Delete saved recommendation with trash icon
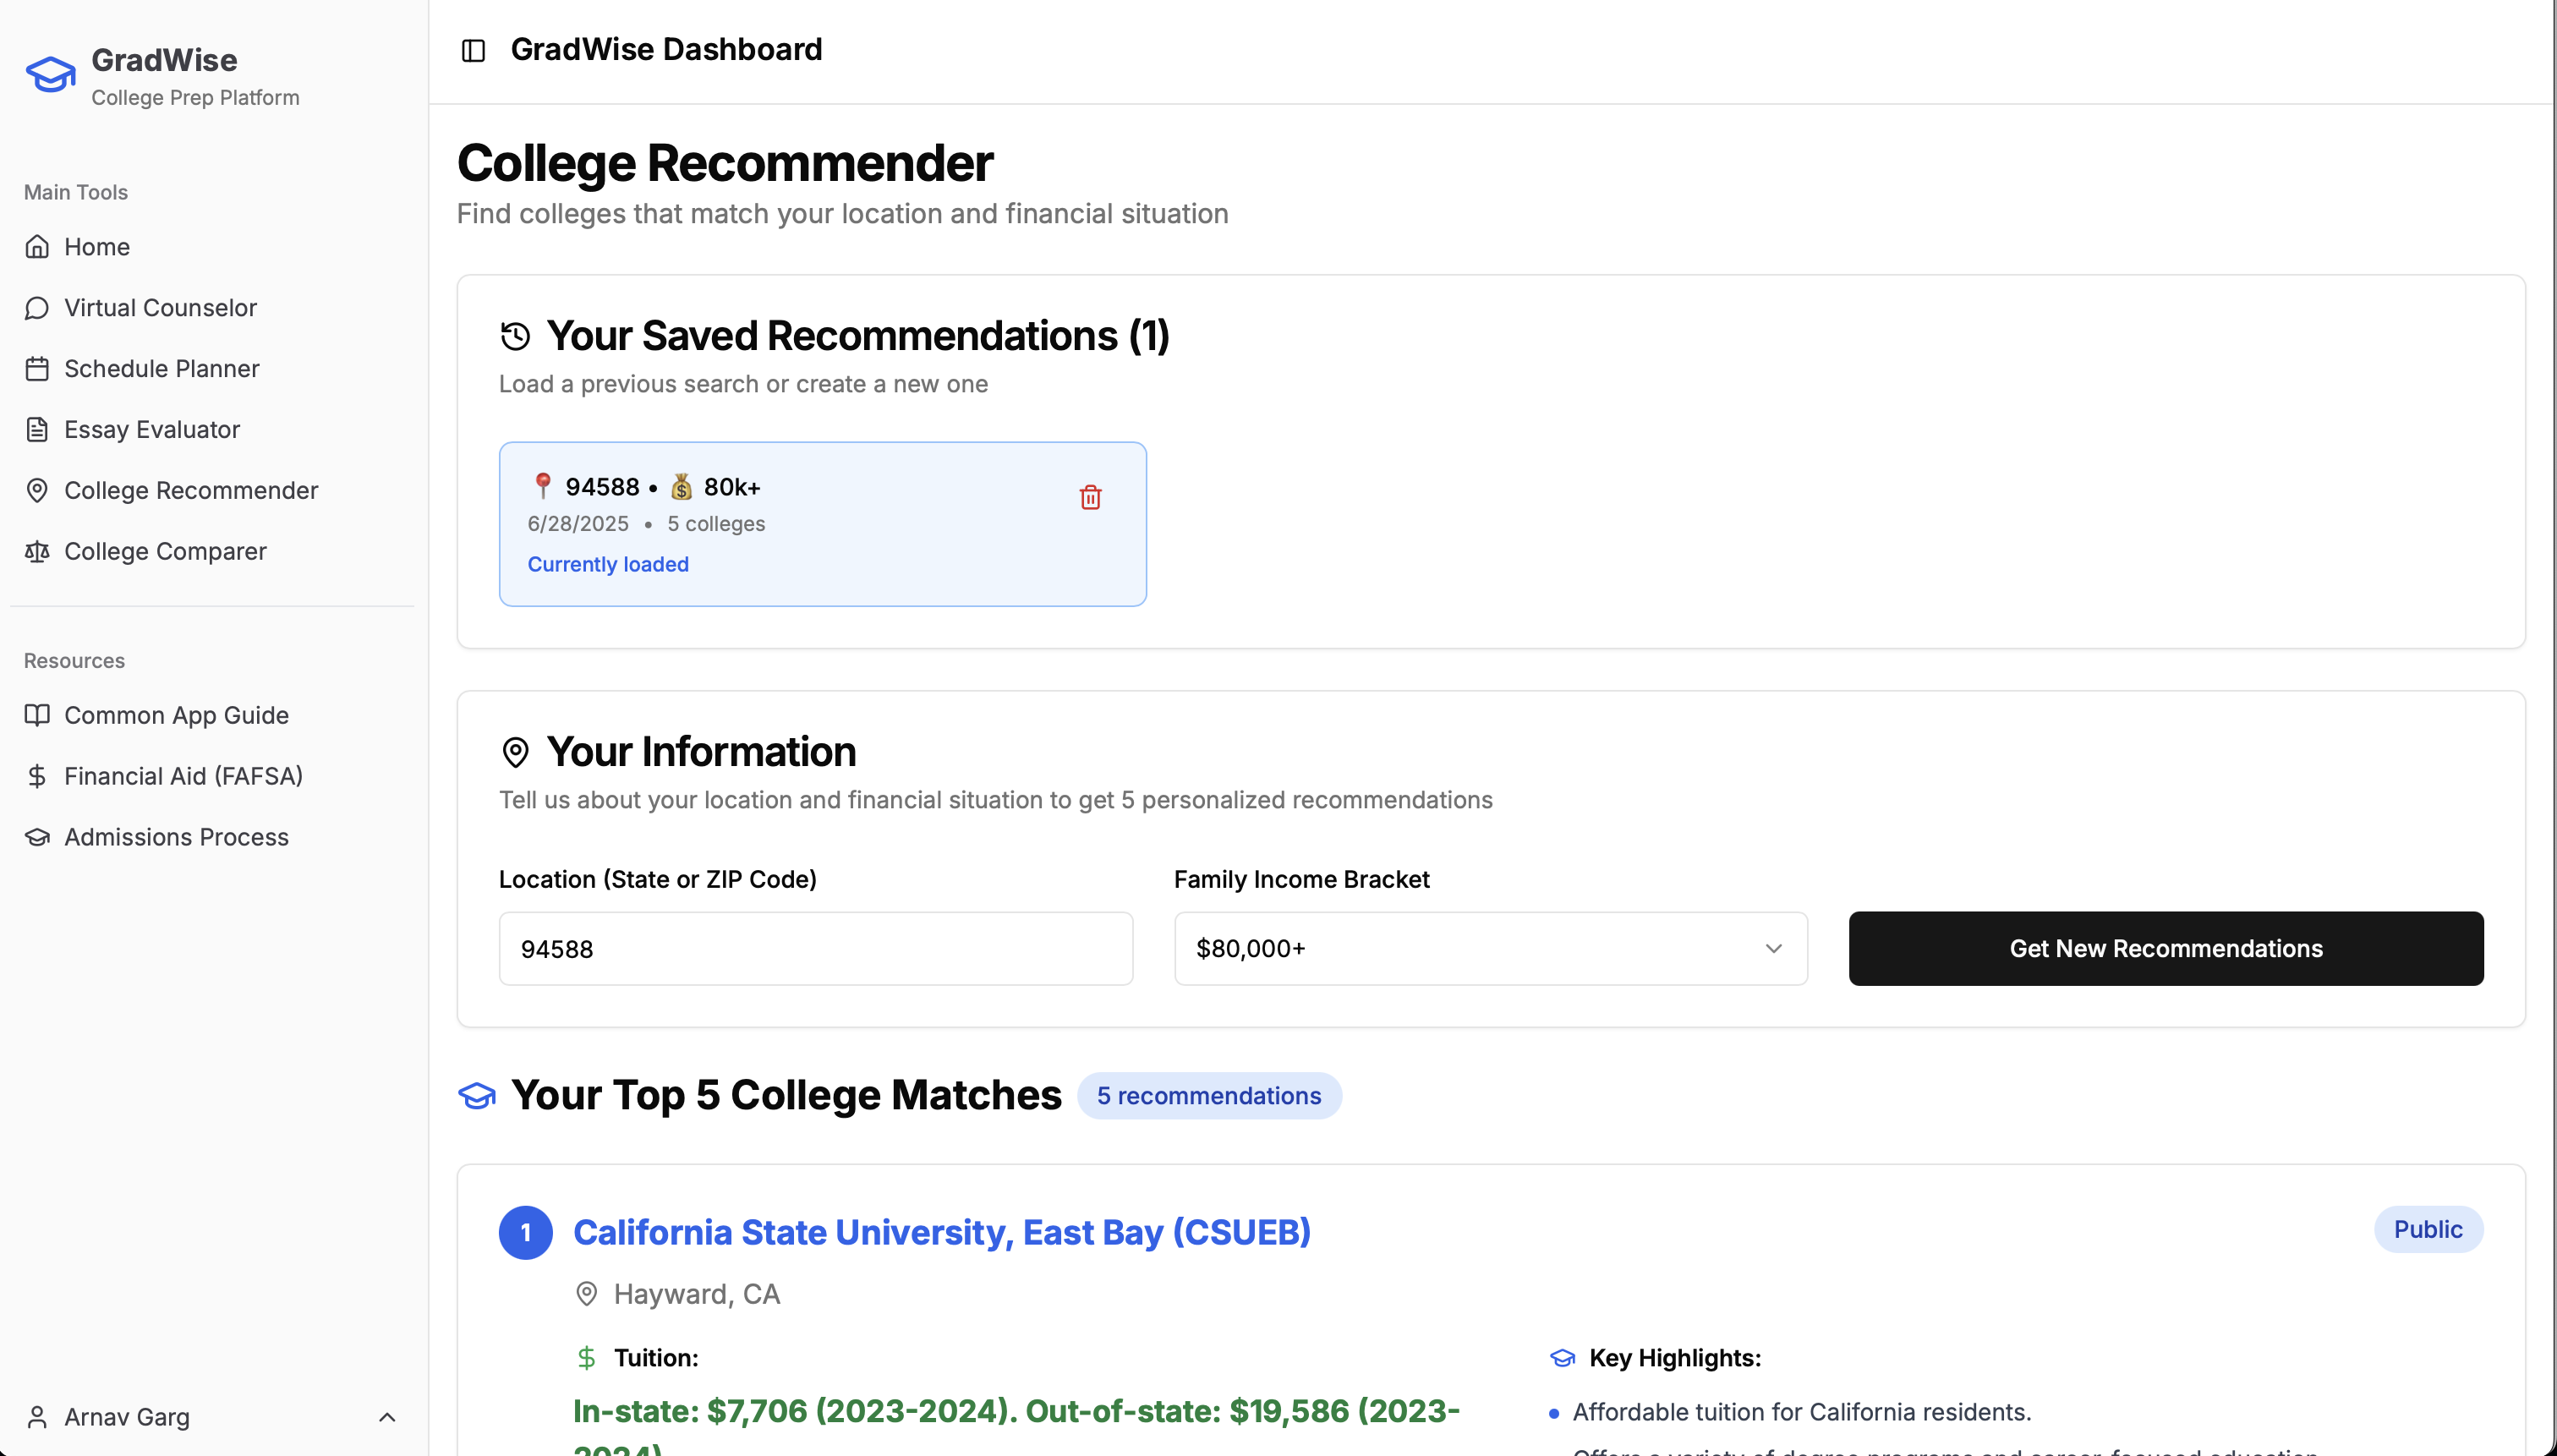2557x1456 pixels. (x=1090, y=497)
